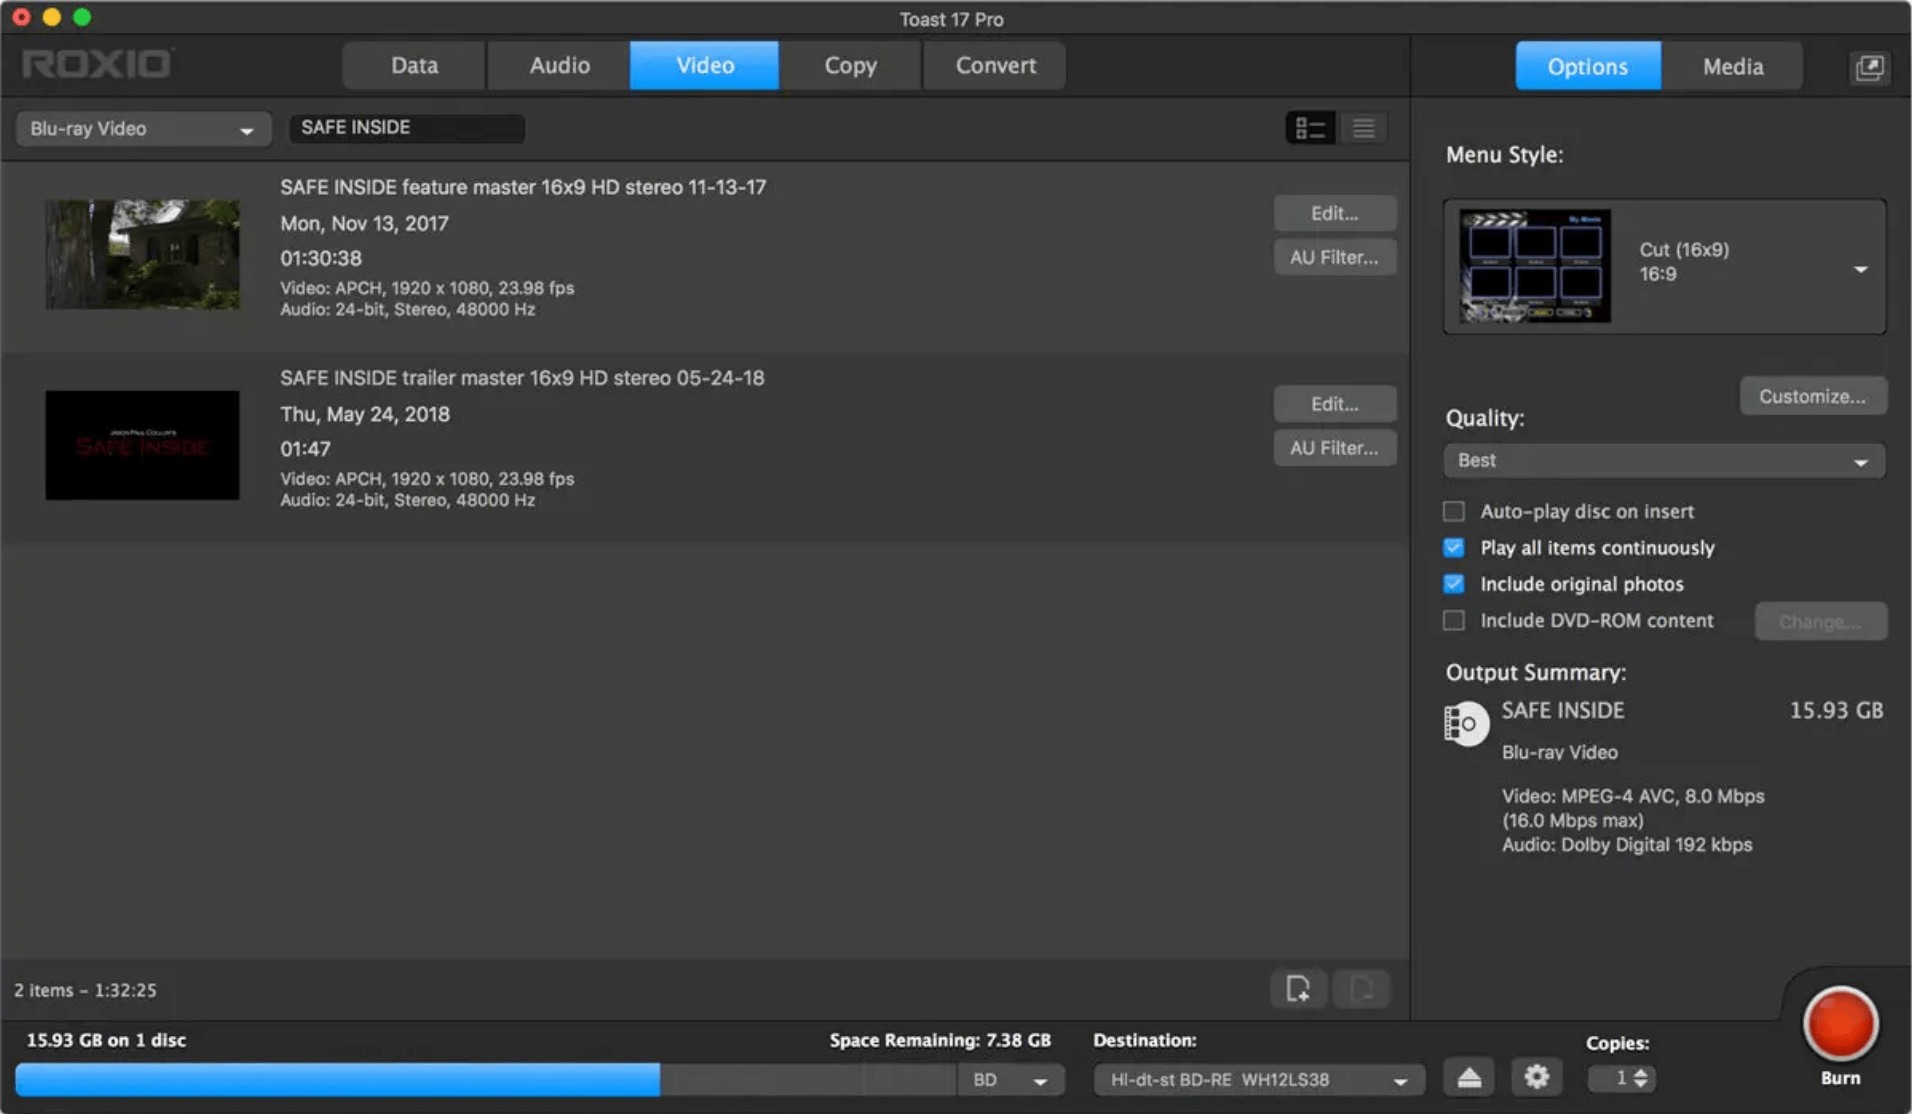
Task: Eject the disc with the eject icon
Action: (1469, 1078)
